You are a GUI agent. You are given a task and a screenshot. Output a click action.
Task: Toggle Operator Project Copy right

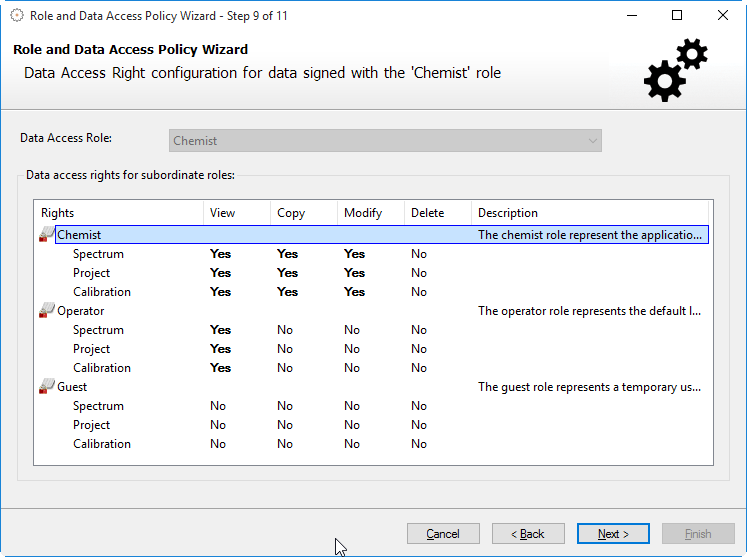point(285,349)
